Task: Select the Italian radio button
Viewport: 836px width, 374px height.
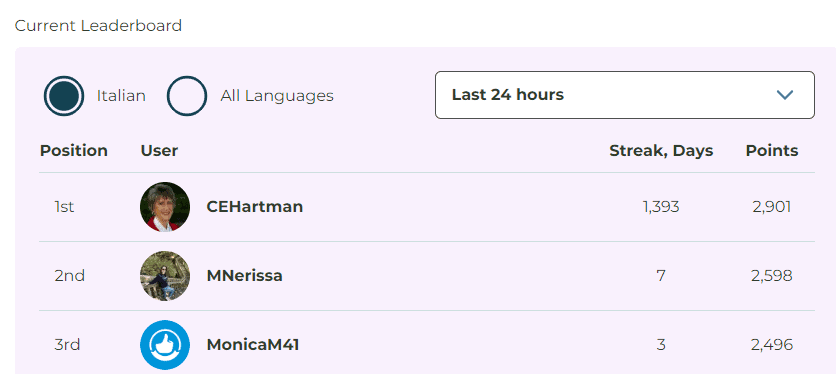Action: coord(64,96)
